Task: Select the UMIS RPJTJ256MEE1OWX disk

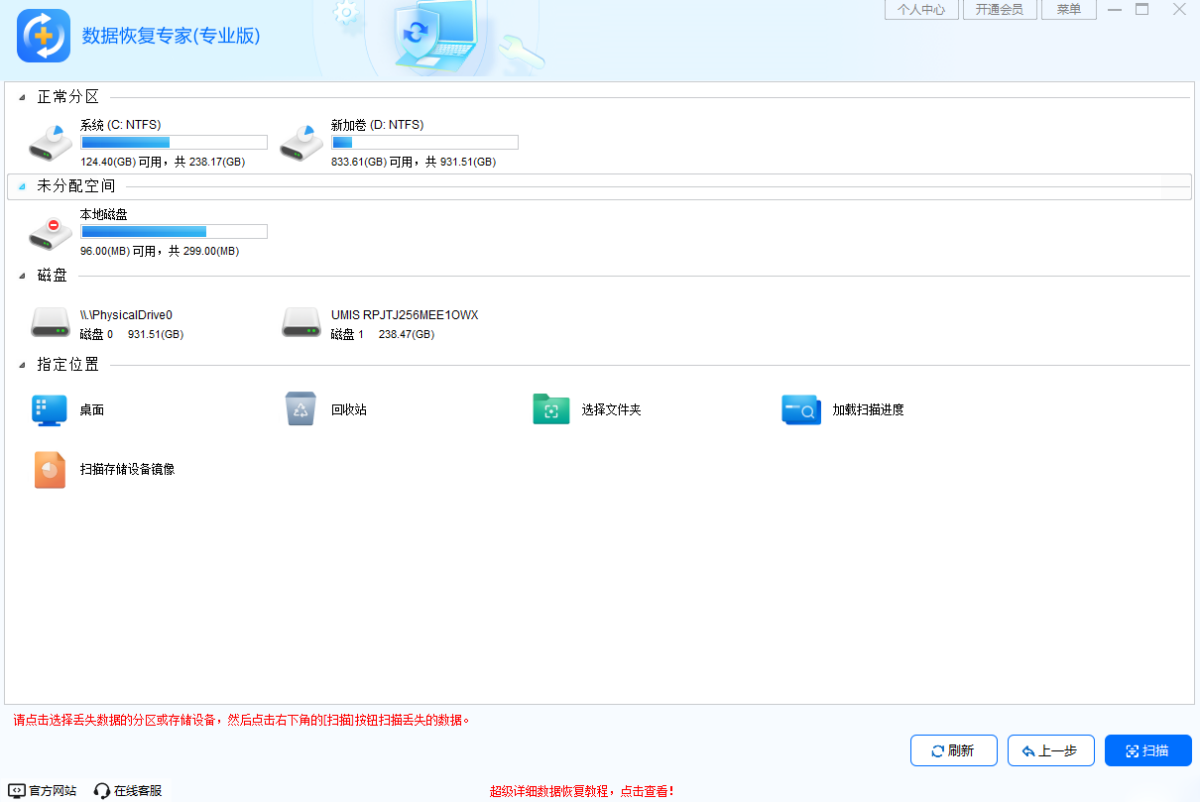Action: (300, 322)
